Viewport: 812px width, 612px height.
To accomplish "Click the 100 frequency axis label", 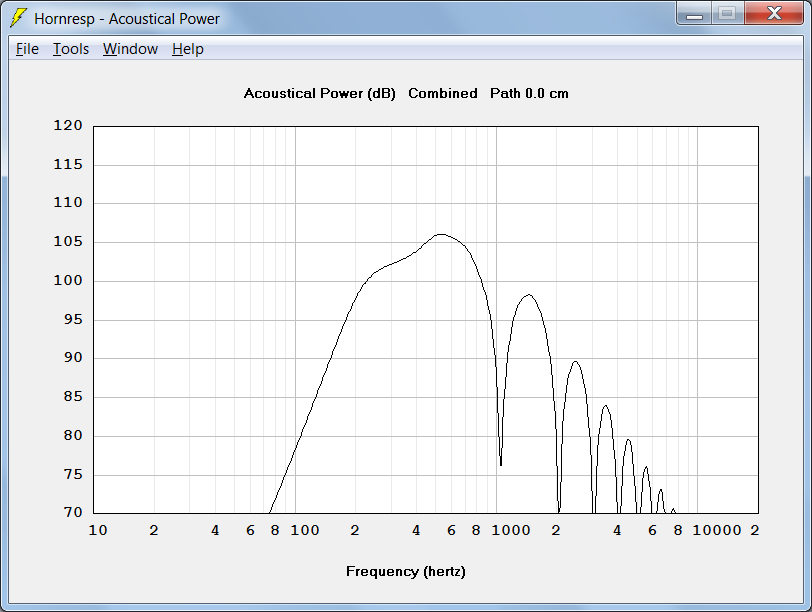I will 305,530.
